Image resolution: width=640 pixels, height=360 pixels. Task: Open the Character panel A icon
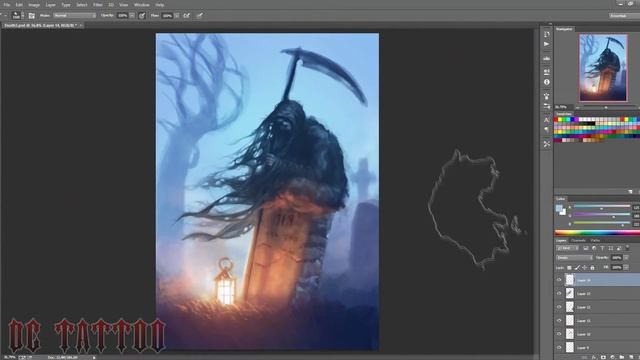(x=547, y=120)
